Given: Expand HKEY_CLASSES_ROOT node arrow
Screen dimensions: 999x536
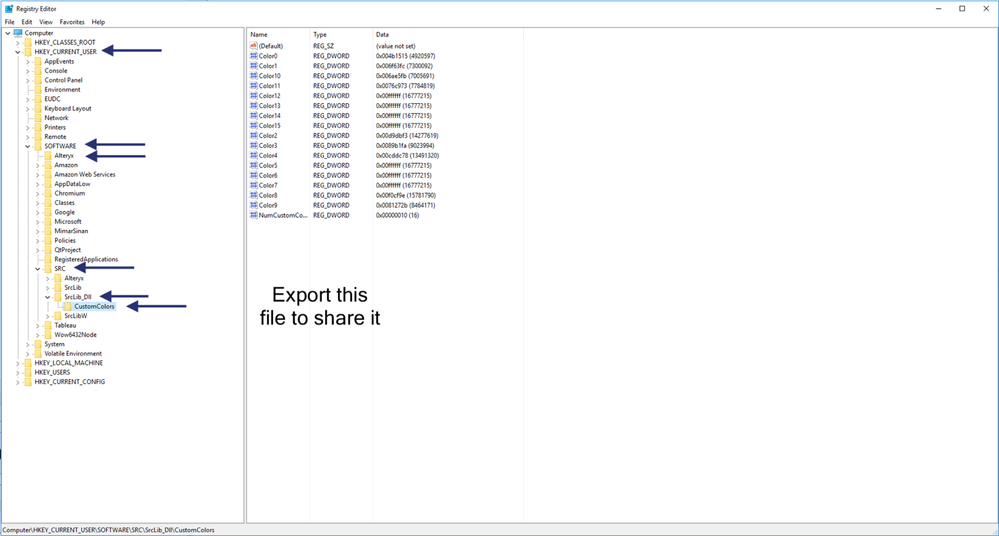Looking at the screenshot, I should (x=18, y=43).
